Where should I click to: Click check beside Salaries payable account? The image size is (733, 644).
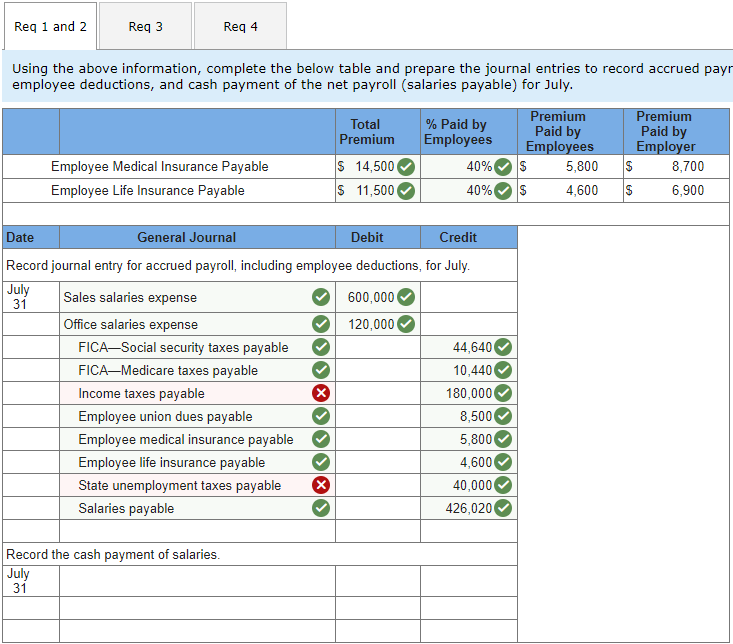[x=321, y=508]
